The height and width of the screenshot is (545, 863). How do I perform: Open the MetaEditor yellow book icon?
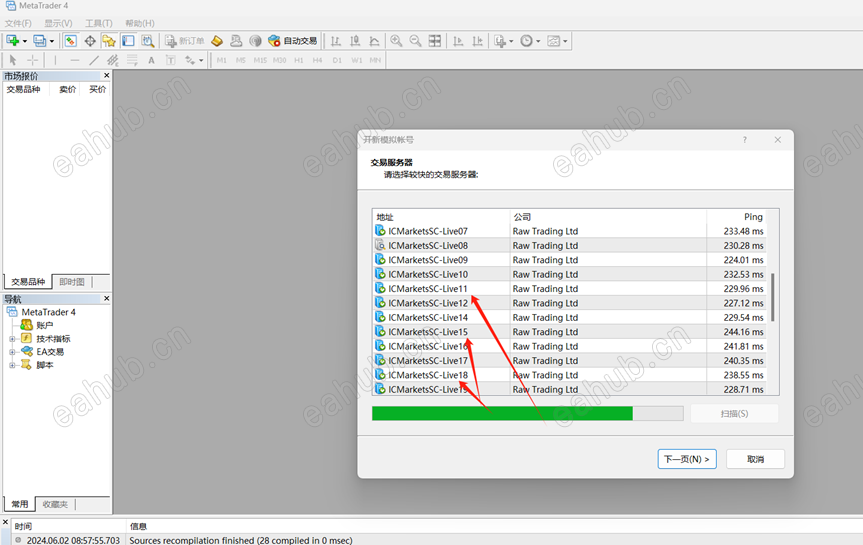217,41
